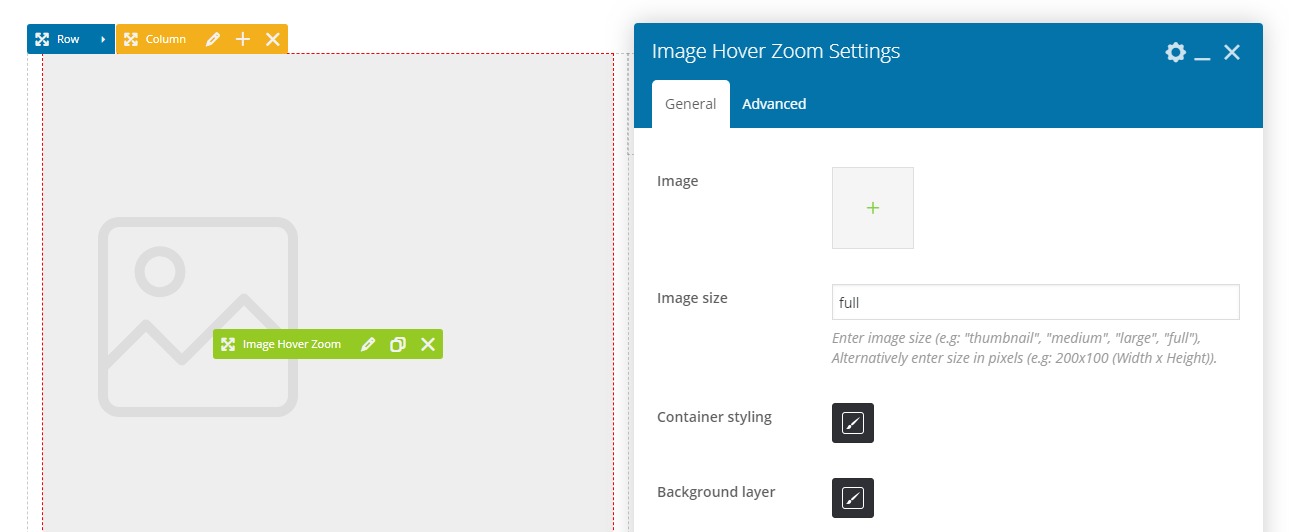This screenshot has width=1289, height=532.
Task: Remove the Image Hover Zoom element
Action: point(428,344)
